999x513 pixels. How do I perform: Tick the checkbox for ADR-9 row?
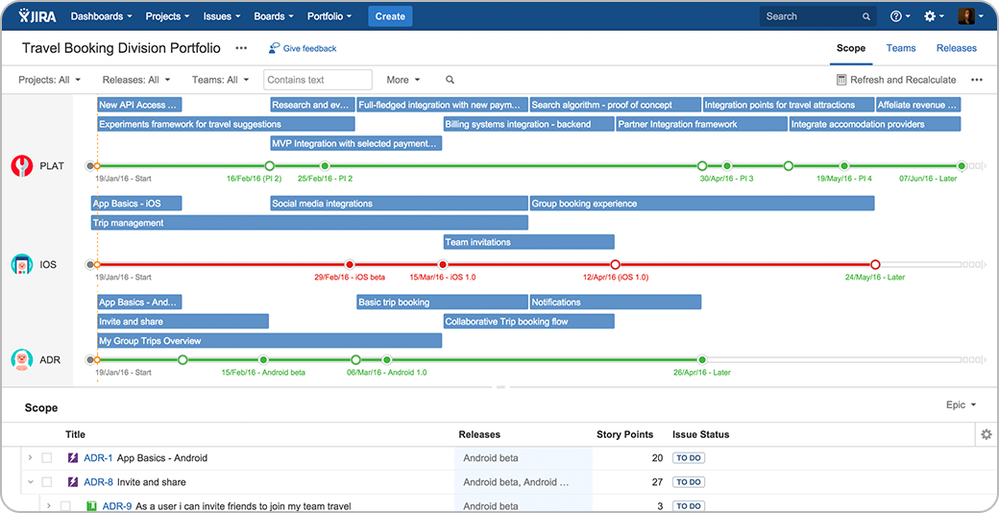coord(65,506)
